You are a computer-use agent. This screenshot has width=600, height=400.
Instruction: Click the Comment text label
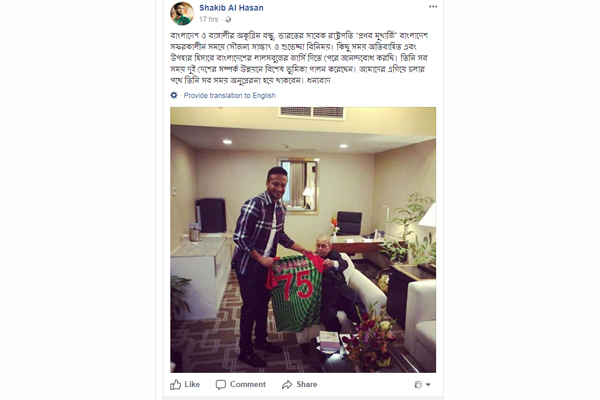(248, 384)
